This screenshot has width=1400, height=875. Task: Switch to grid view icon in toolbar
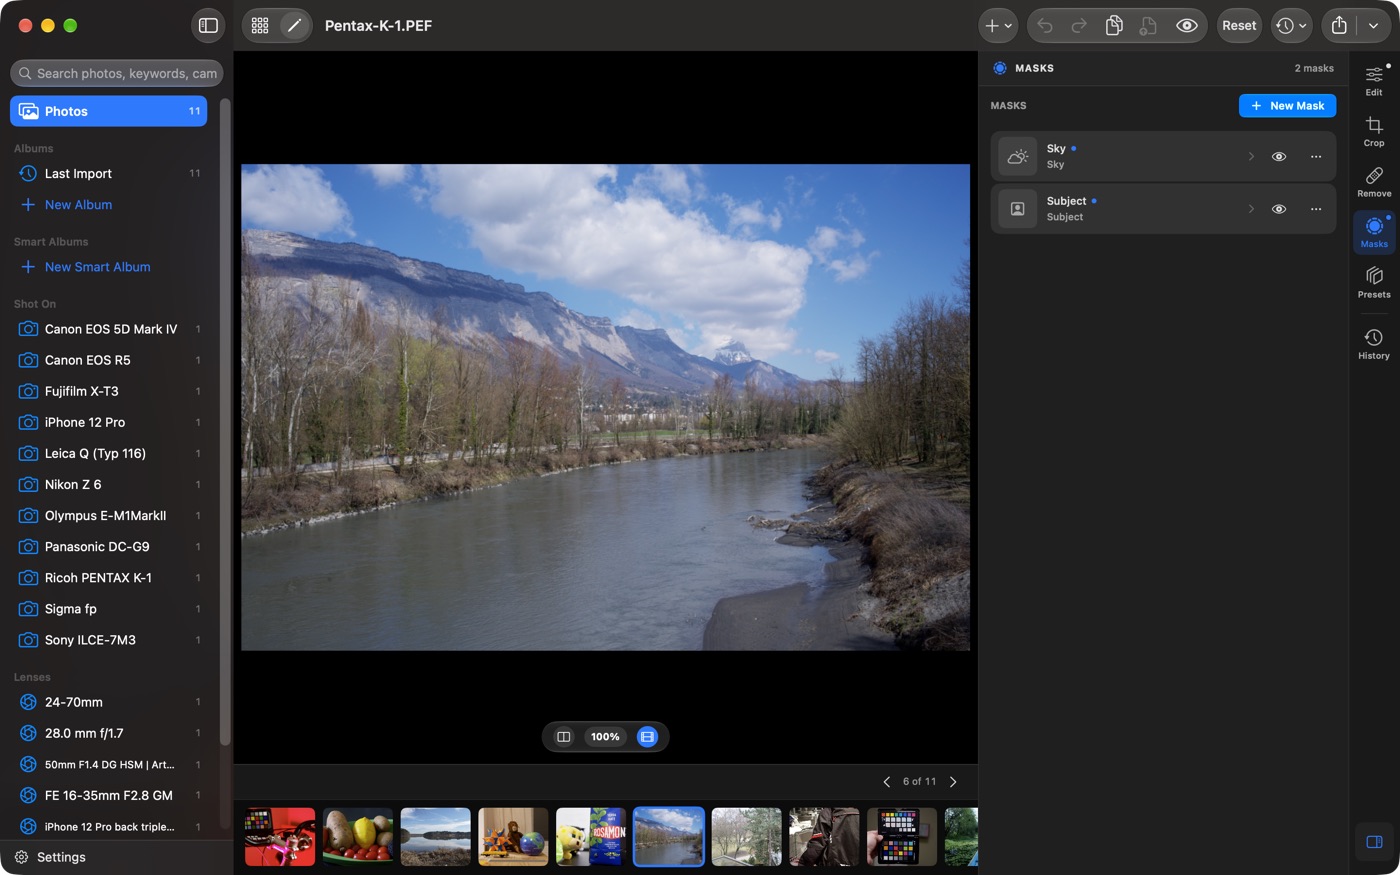click(x=260, y=26)
